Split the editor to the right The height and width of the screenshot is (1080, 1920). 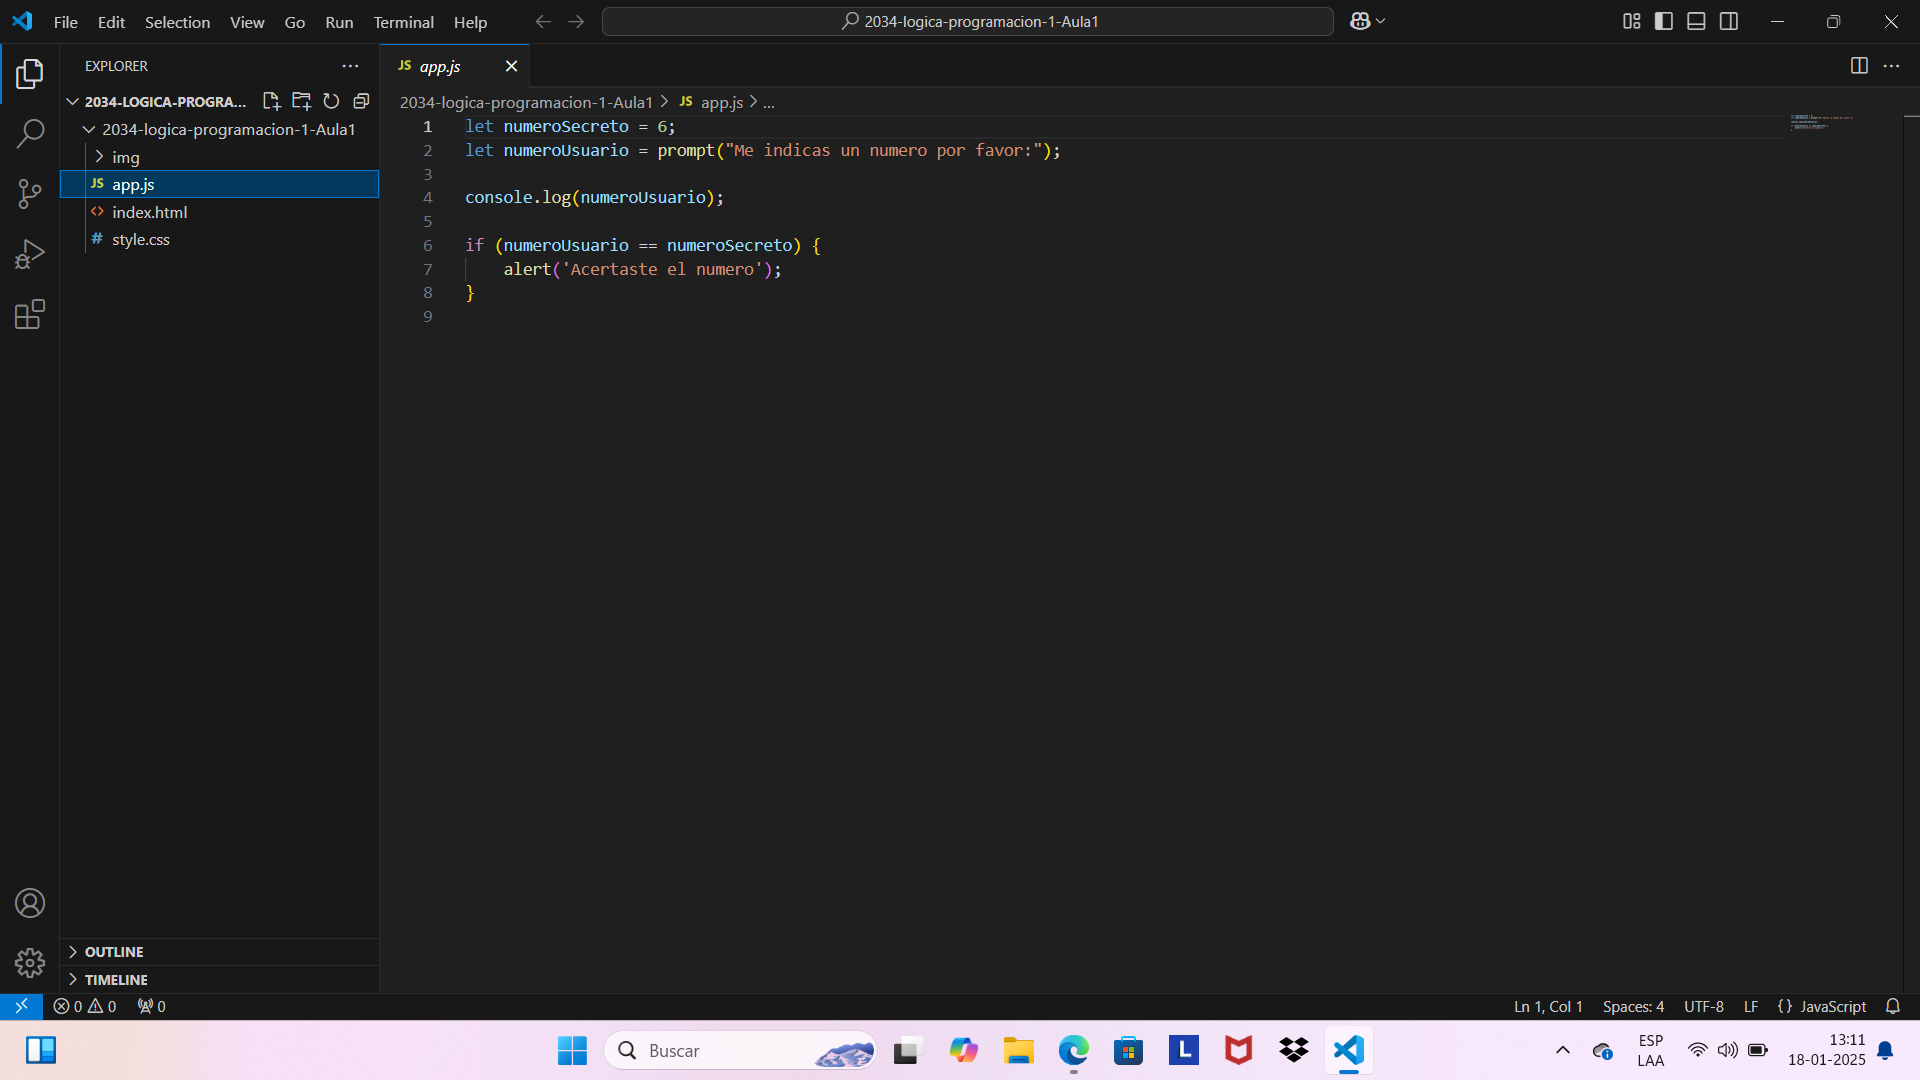(x=1859, y=66)
